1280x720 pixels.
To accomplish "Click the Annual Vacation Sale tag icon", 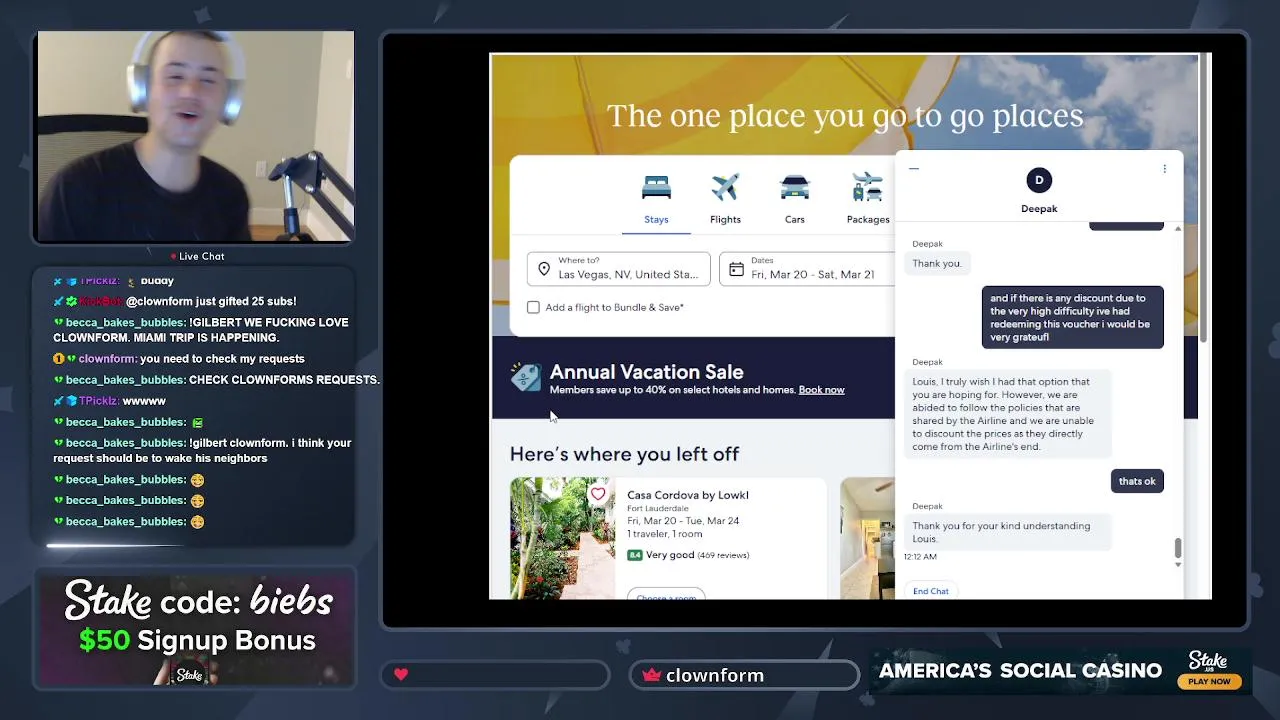I will tap(525, 377).
